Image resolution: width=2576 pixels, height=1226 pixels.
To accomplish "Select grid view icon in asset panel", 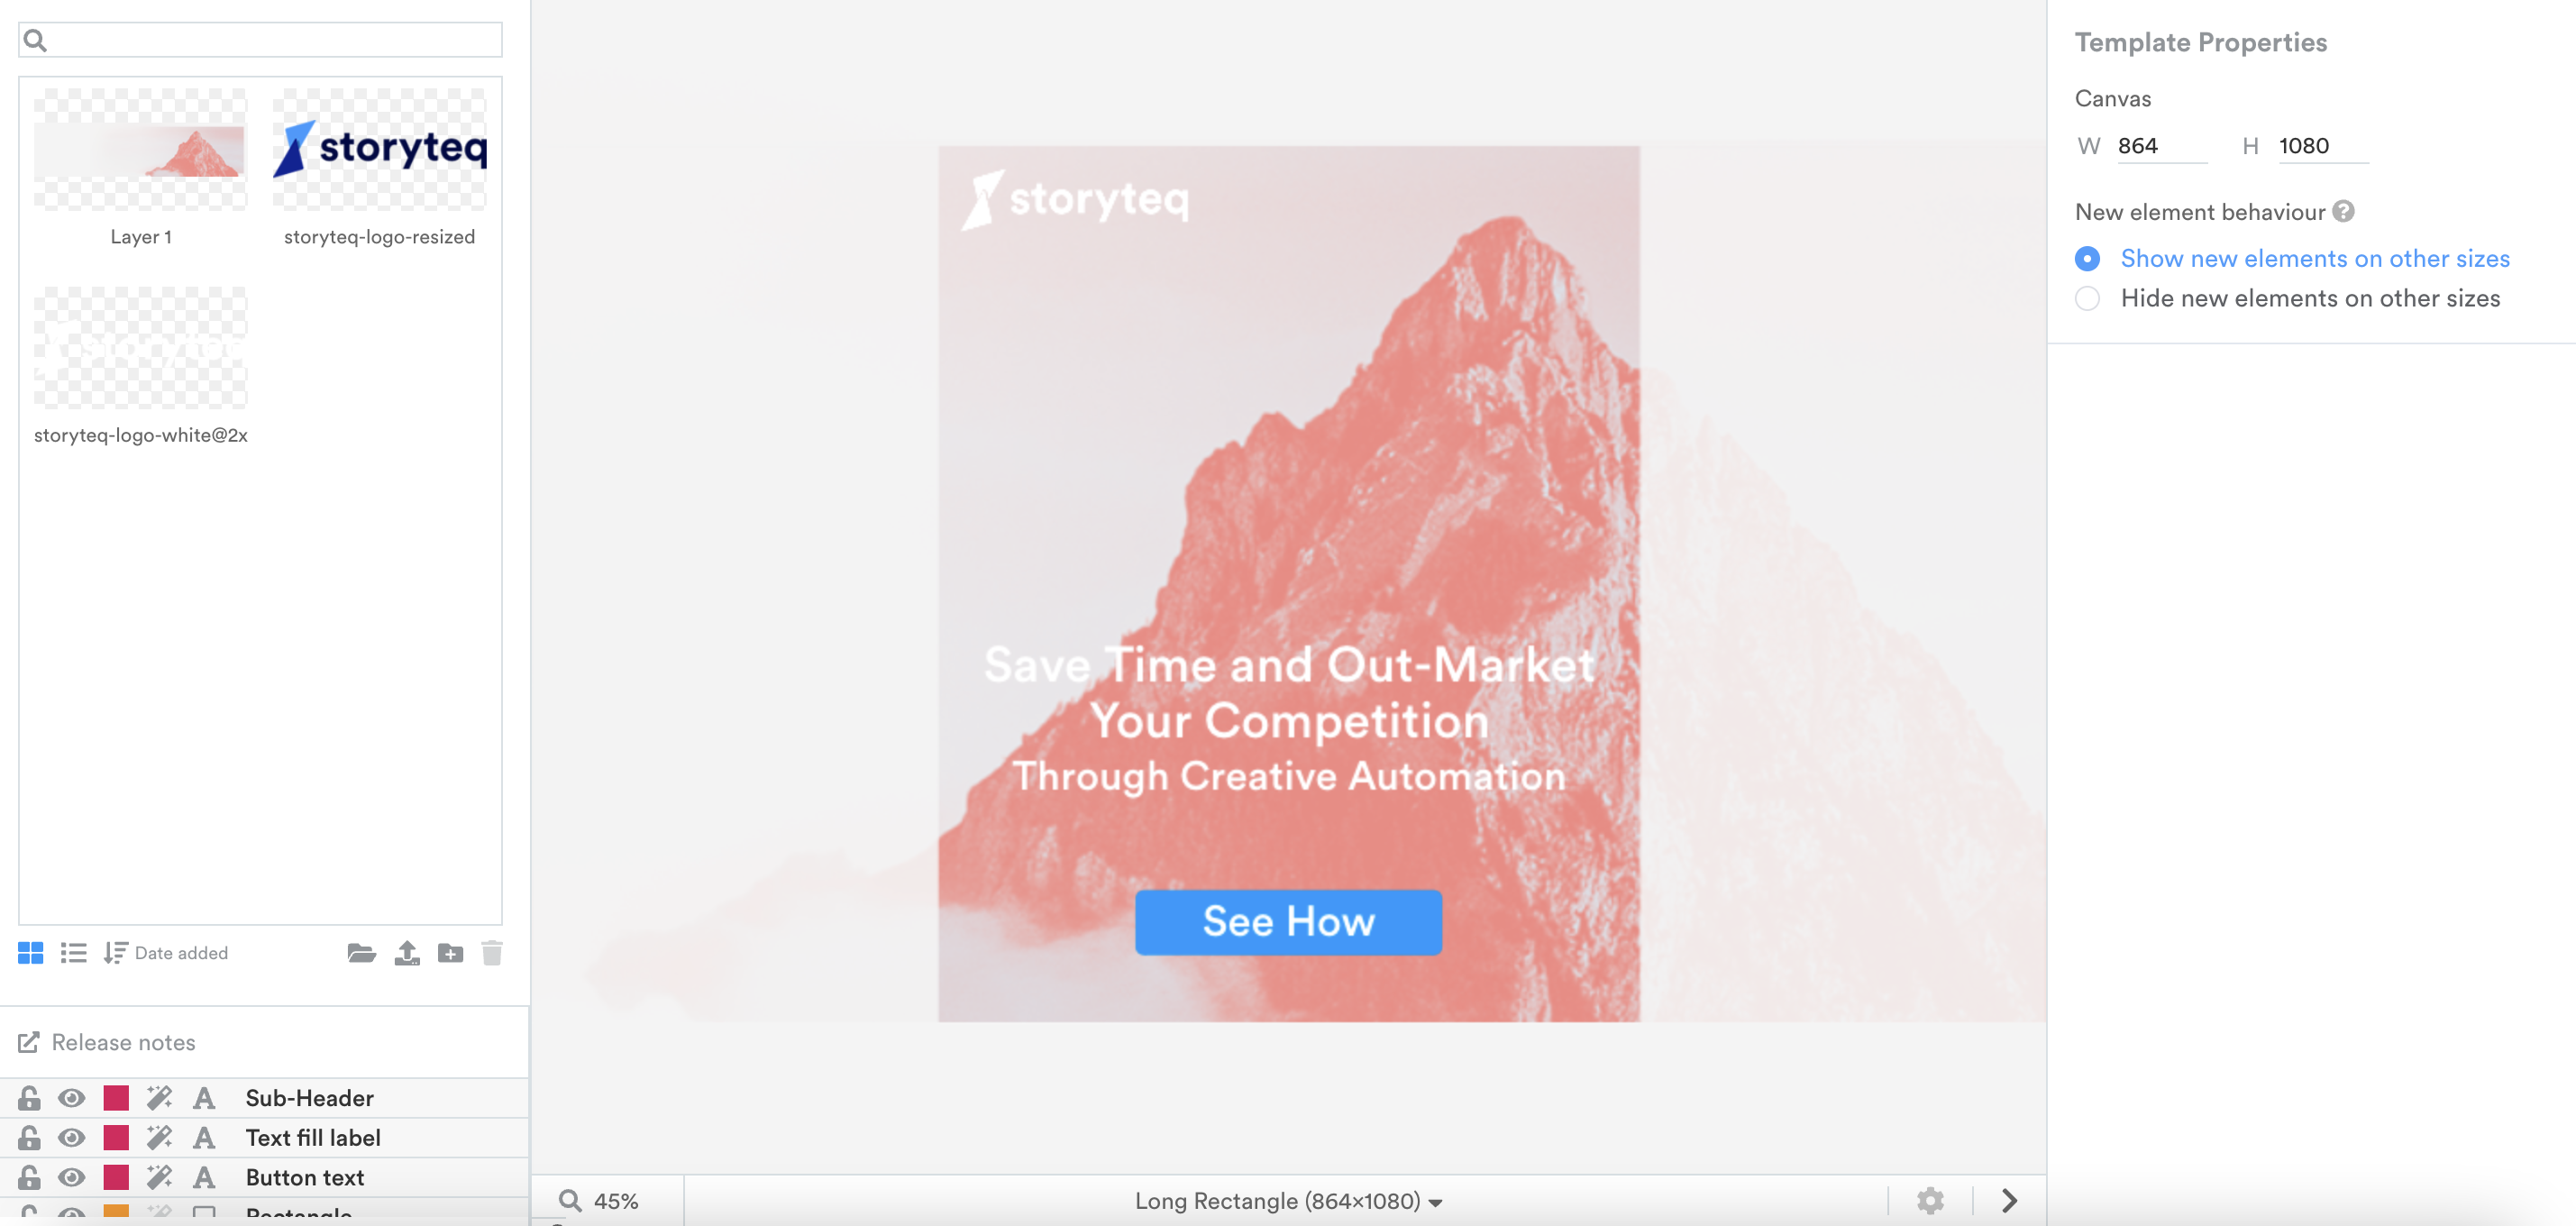I will click(x=32, y=953).
